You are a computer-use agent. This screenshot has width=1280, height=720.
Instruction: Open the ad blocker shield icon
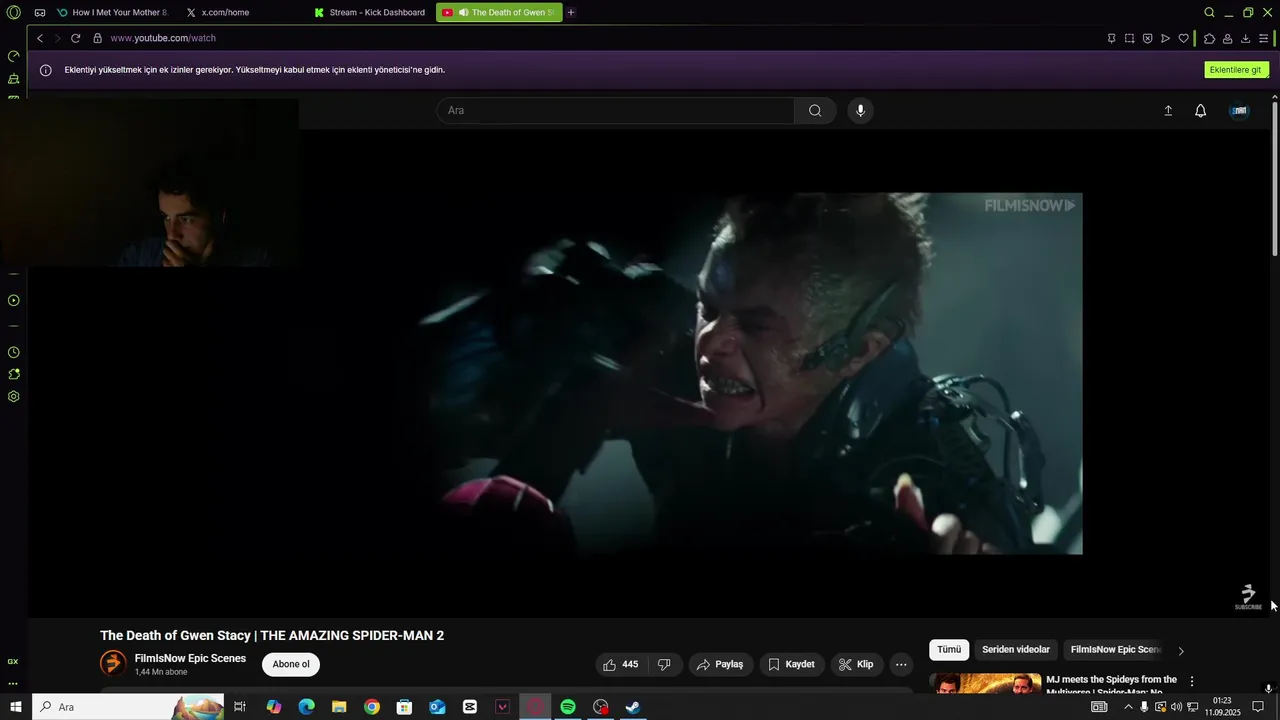(1147, 38)
